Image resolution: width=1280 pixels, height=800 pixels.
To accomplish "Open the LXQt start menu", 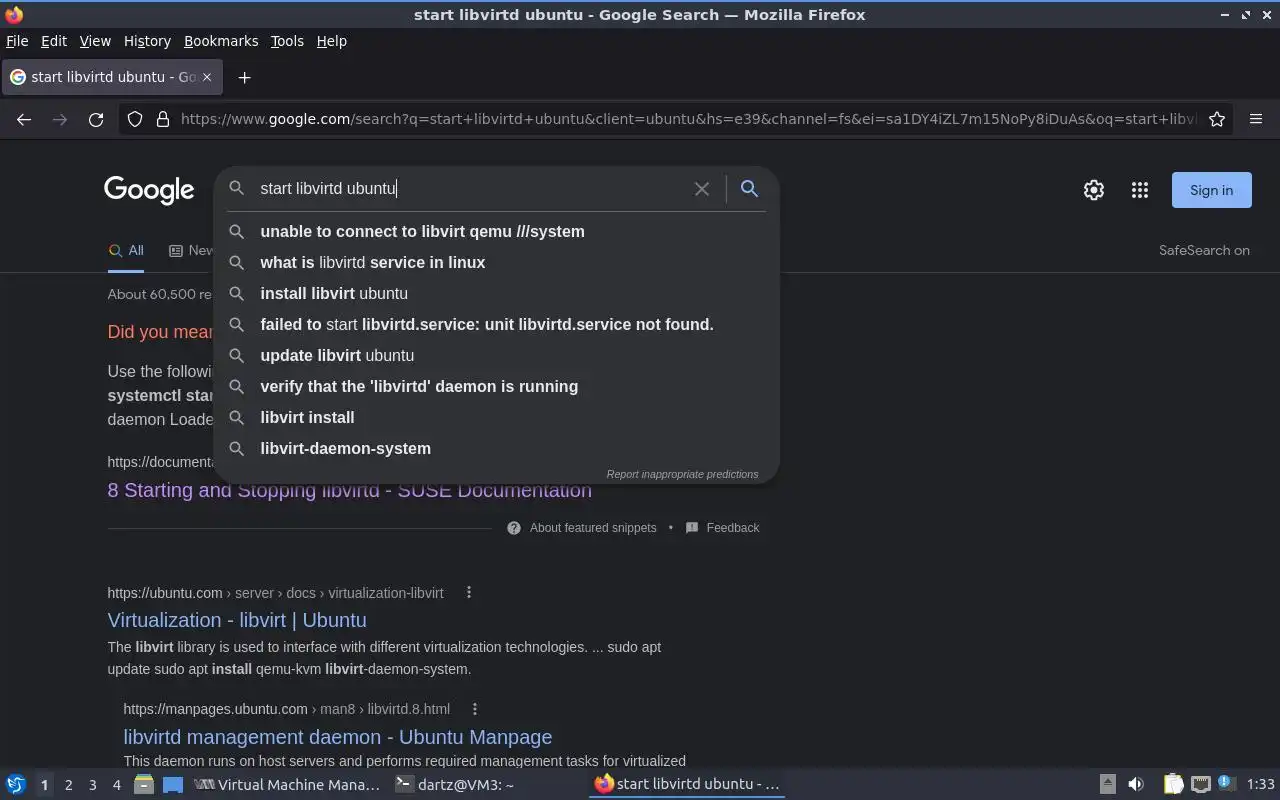I will pyautogui.click(x=15, y=784).
